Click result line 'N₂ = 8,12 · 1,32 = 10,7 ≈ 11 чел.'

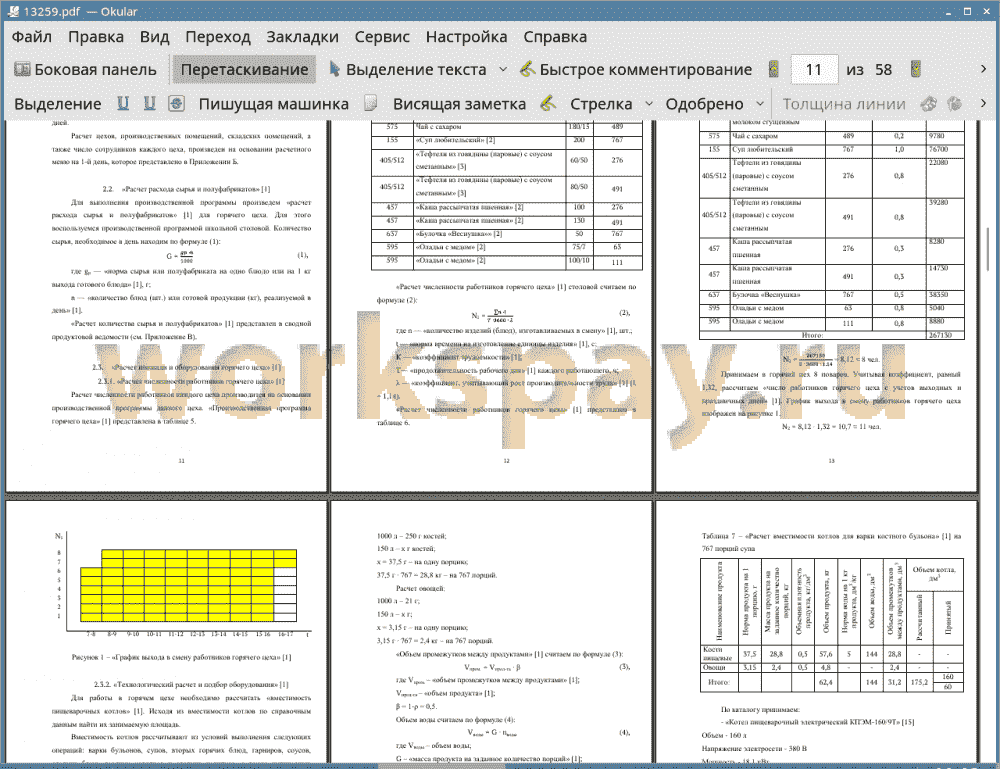click(831, 427)
